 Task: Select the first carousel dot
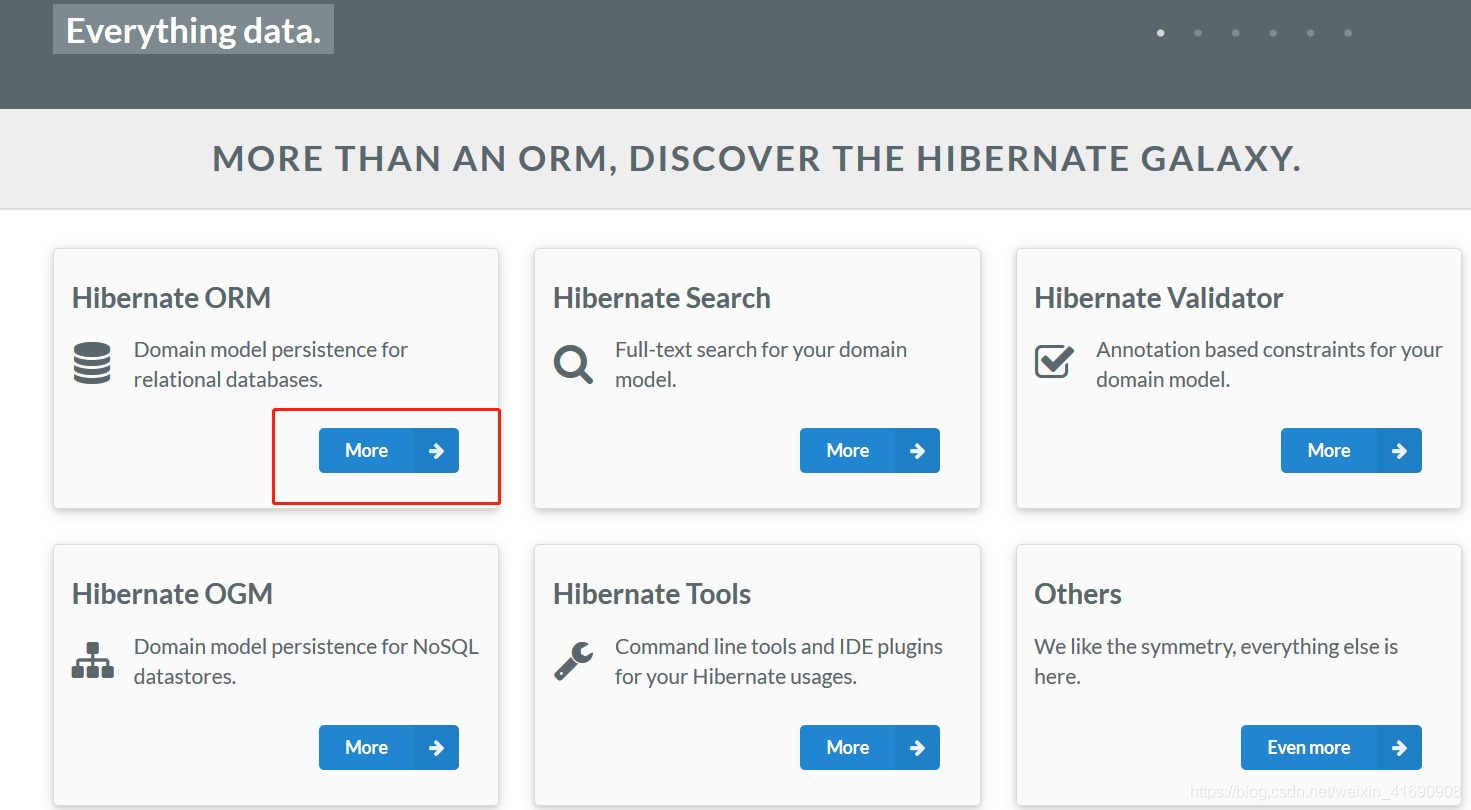1160,33
